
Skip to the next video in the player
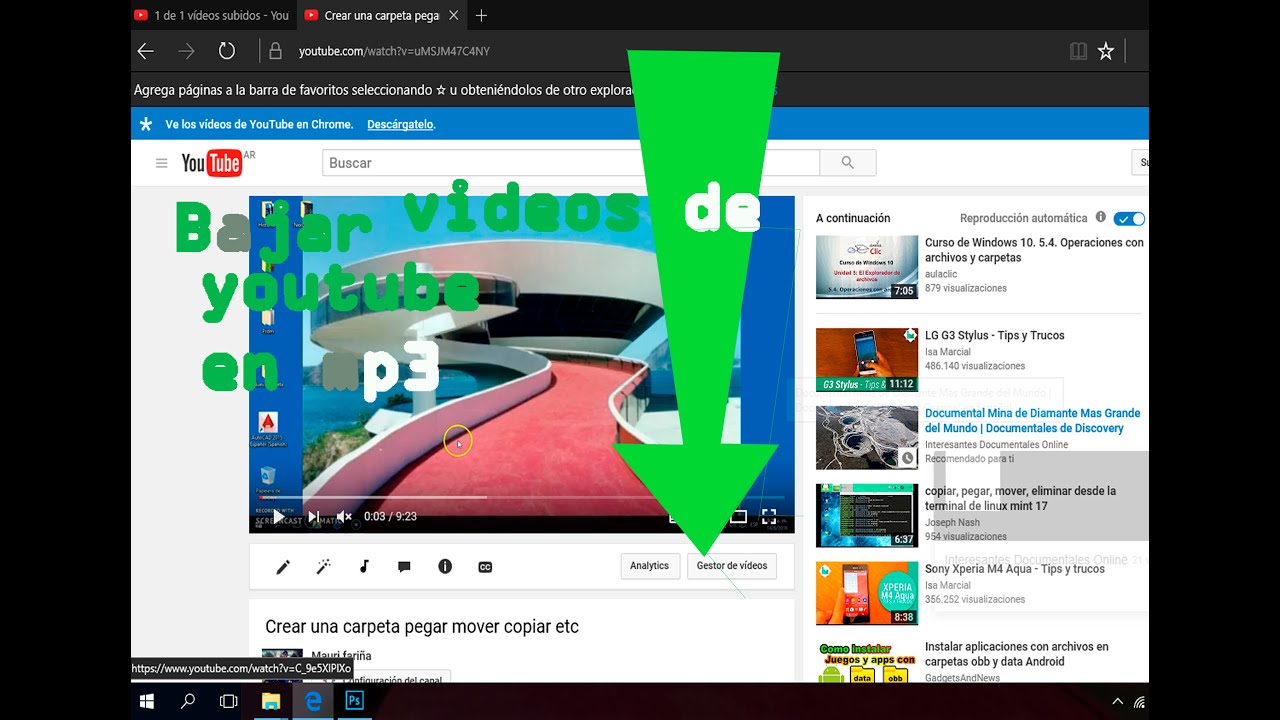[314, 517]
